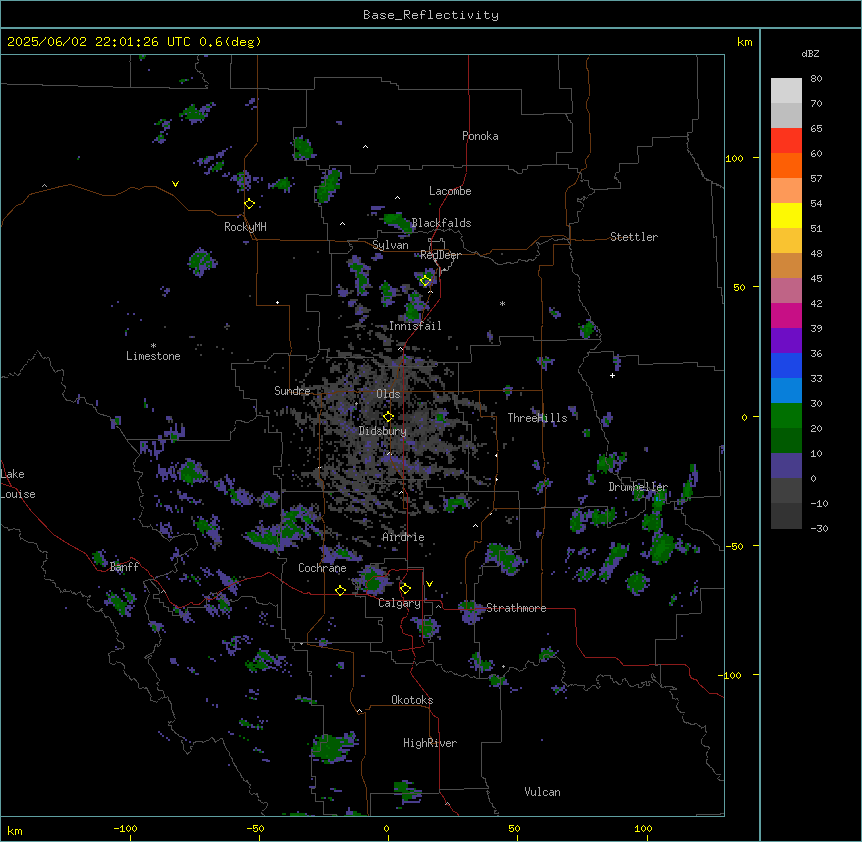Click the Limestone label
The image size is (862, 842).
click(x=153, y=356)
